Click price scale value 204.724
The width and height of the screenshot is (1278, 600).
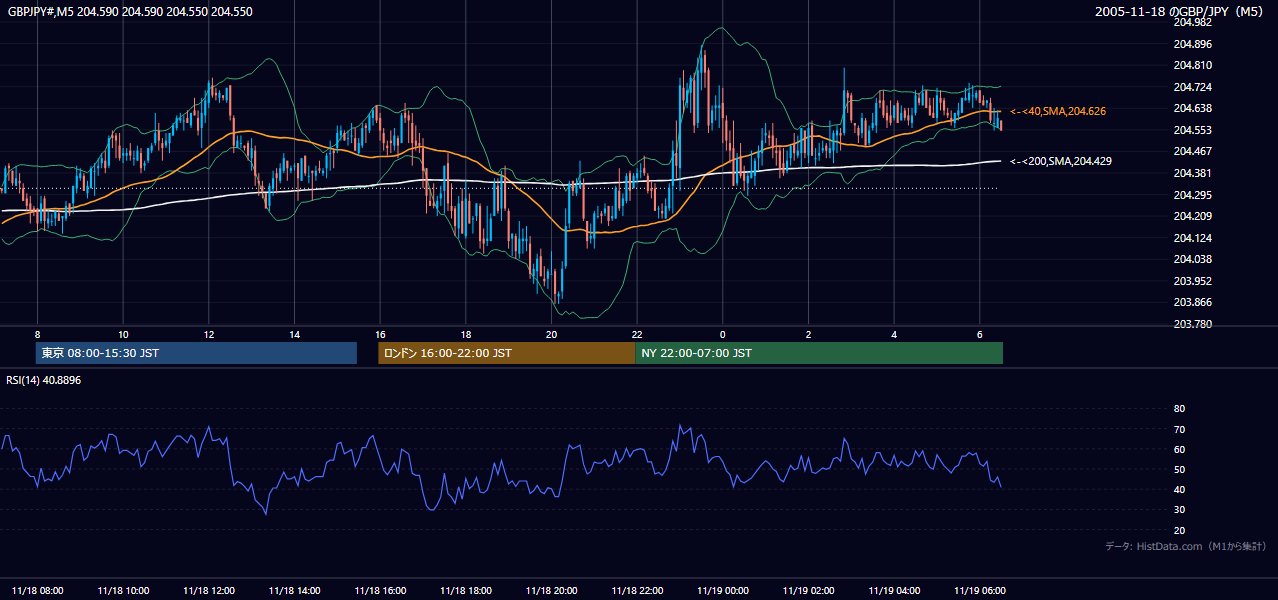1192,87
